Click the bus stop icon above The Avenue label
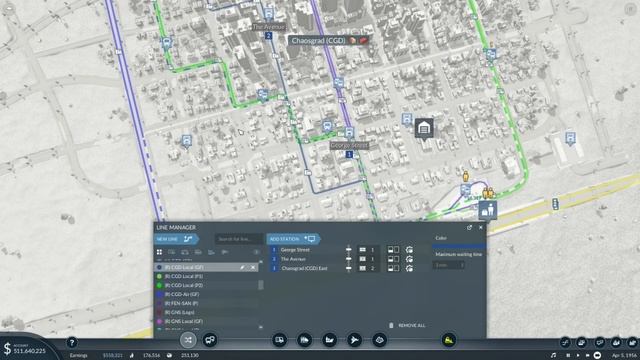Image resolution: width=640 pixels, height=360 pixels. point(269,14)
